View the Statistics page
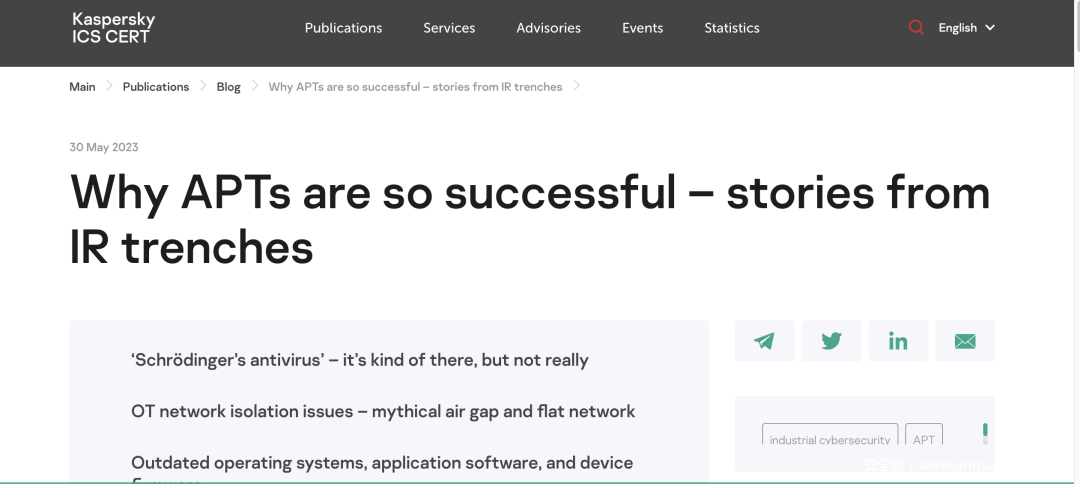 [731, 28]
